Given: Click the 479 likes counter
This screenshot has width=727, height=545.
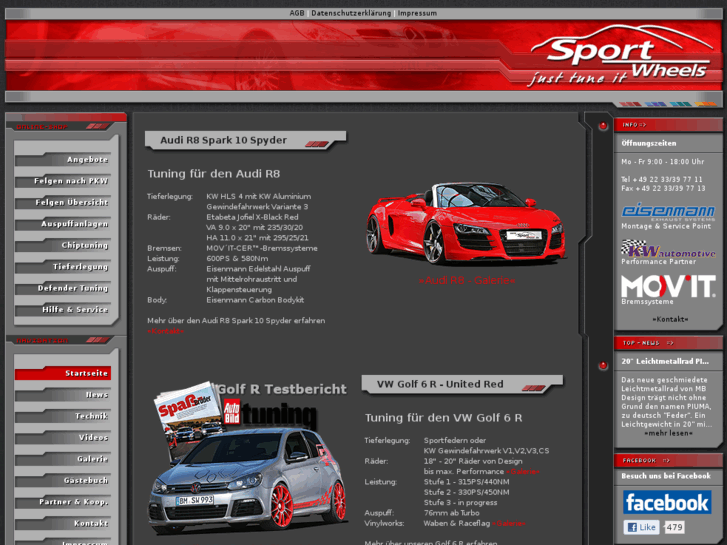Looking at the screenshot, I should pyautogui.click(x=675, y=527).
